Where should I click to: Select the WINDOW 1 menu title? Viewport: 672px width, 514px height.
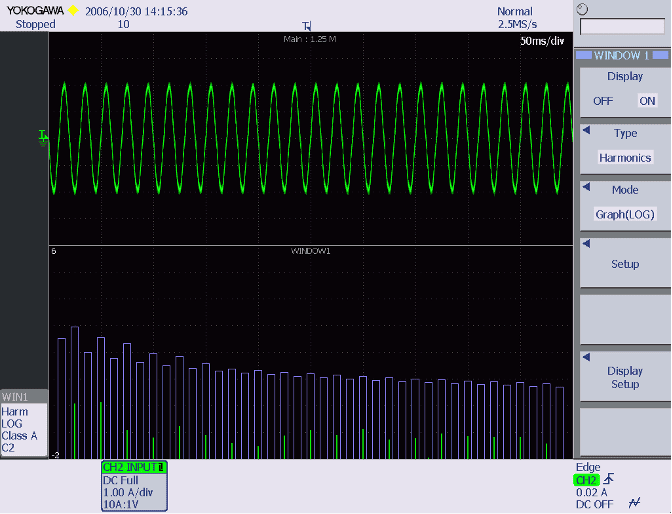622,56
